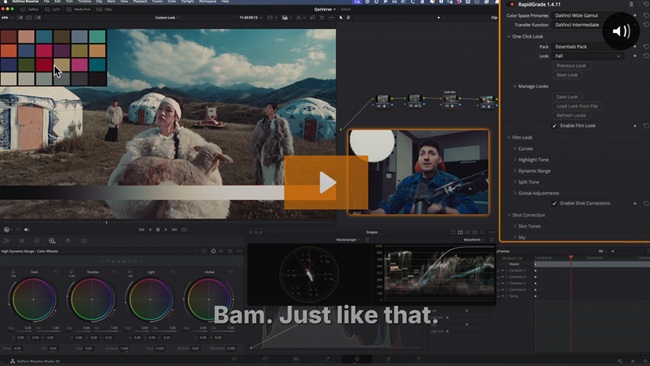This screenshot has width=650, height=366.
Task: Open the File menu
Action: click(x=46, y=2)
